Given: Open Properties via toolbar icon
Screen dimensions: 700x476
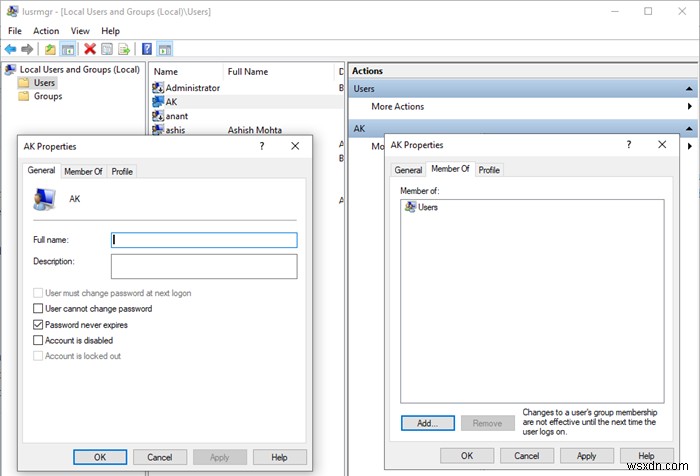Looking at the screenshot, I should [x=107, y=49].
